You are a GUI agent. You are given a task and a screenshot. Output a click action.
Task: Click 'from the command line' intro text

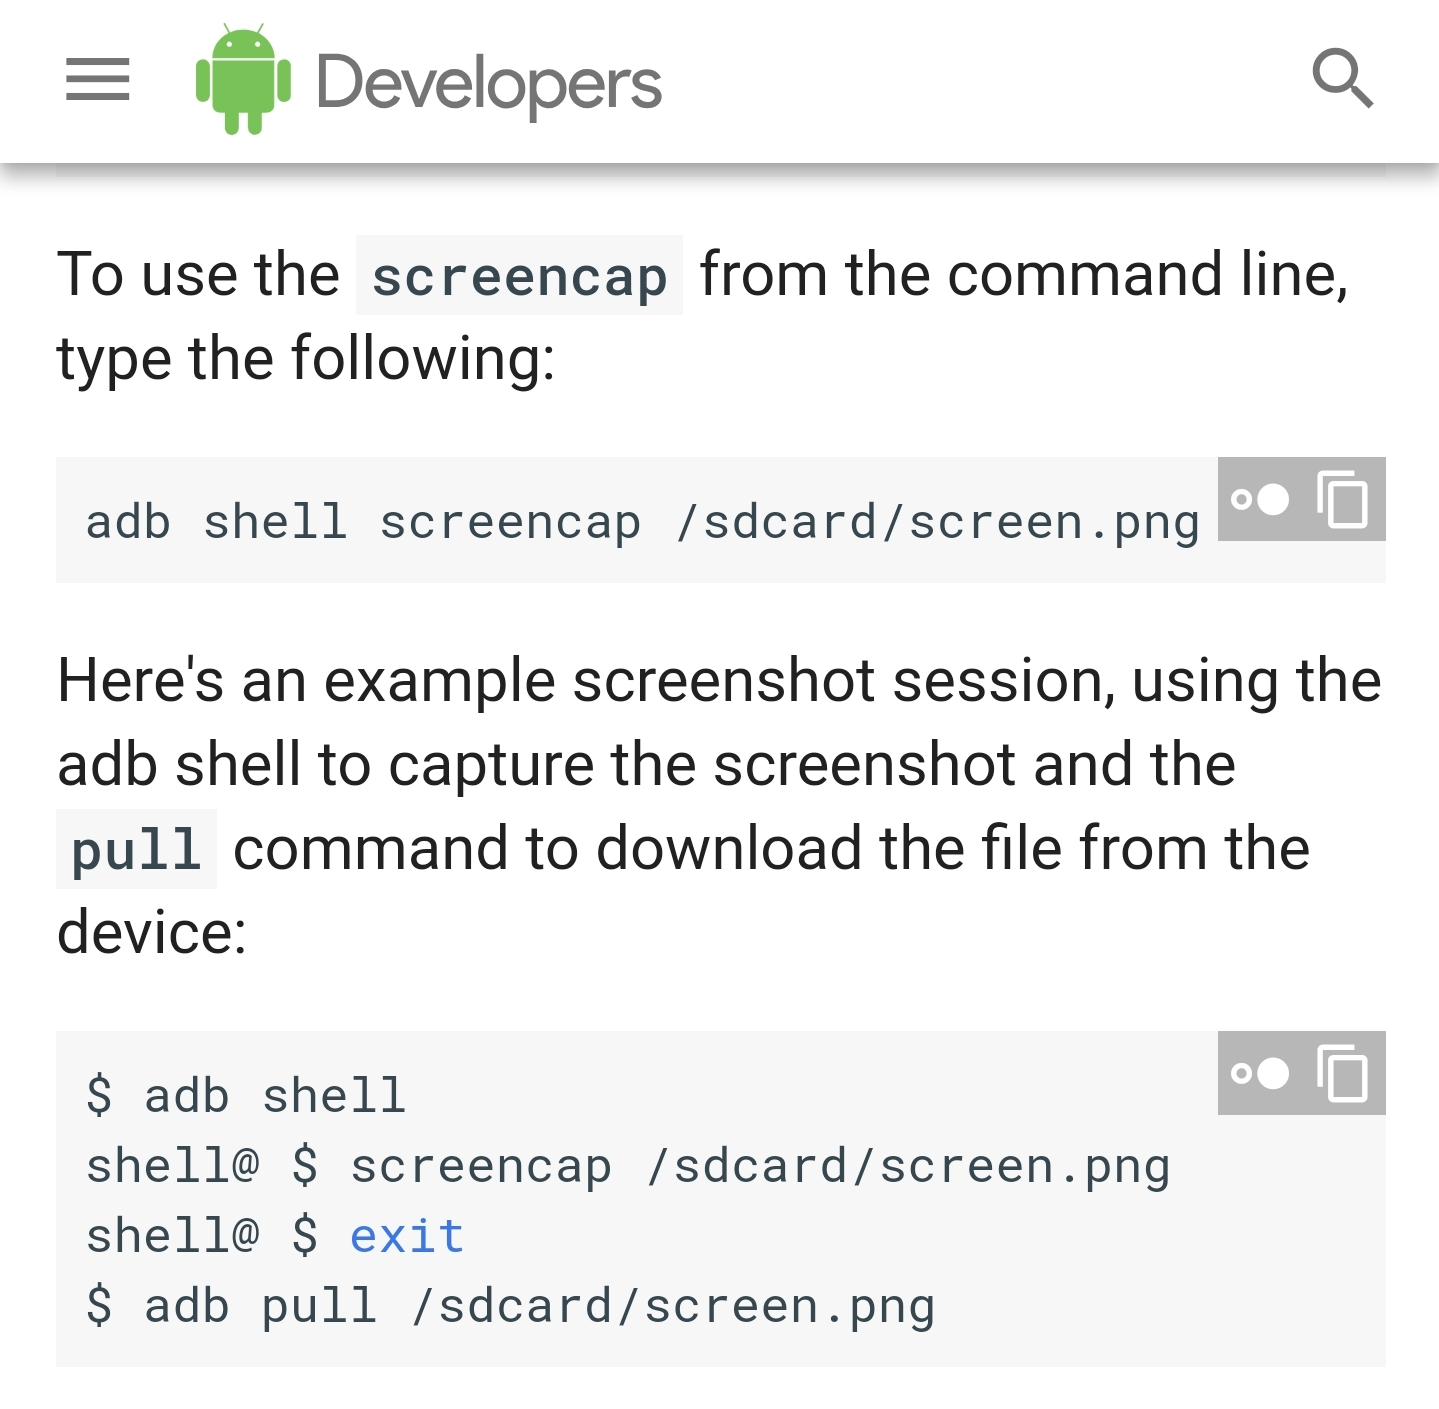click(x=1023, y=274)
